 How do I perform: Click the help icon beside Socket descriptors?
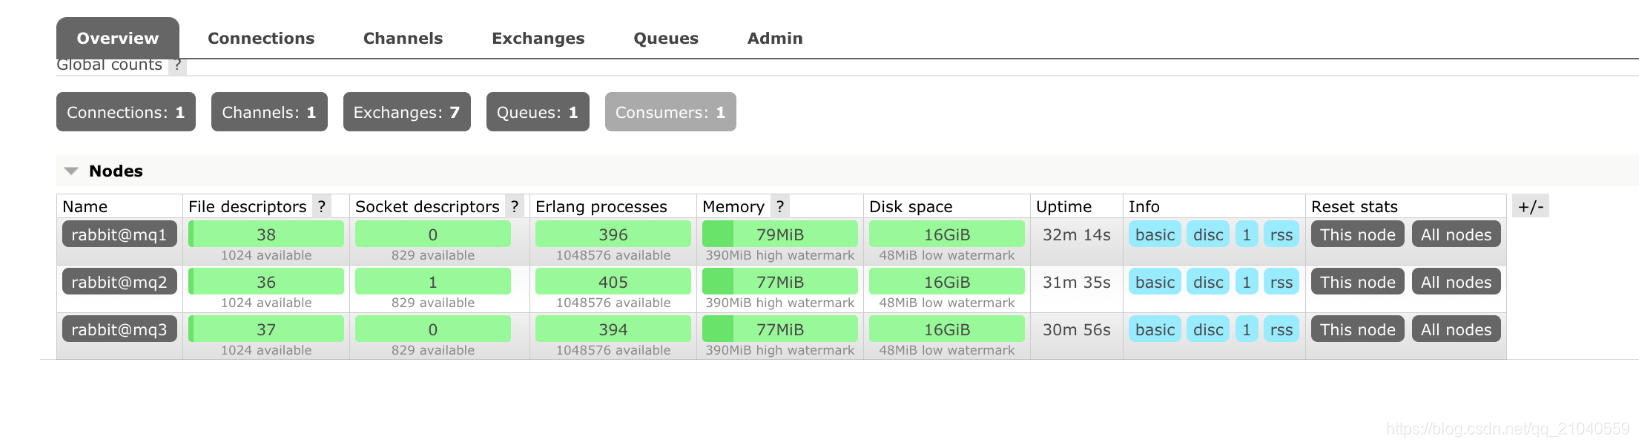[x=514, y=206]
